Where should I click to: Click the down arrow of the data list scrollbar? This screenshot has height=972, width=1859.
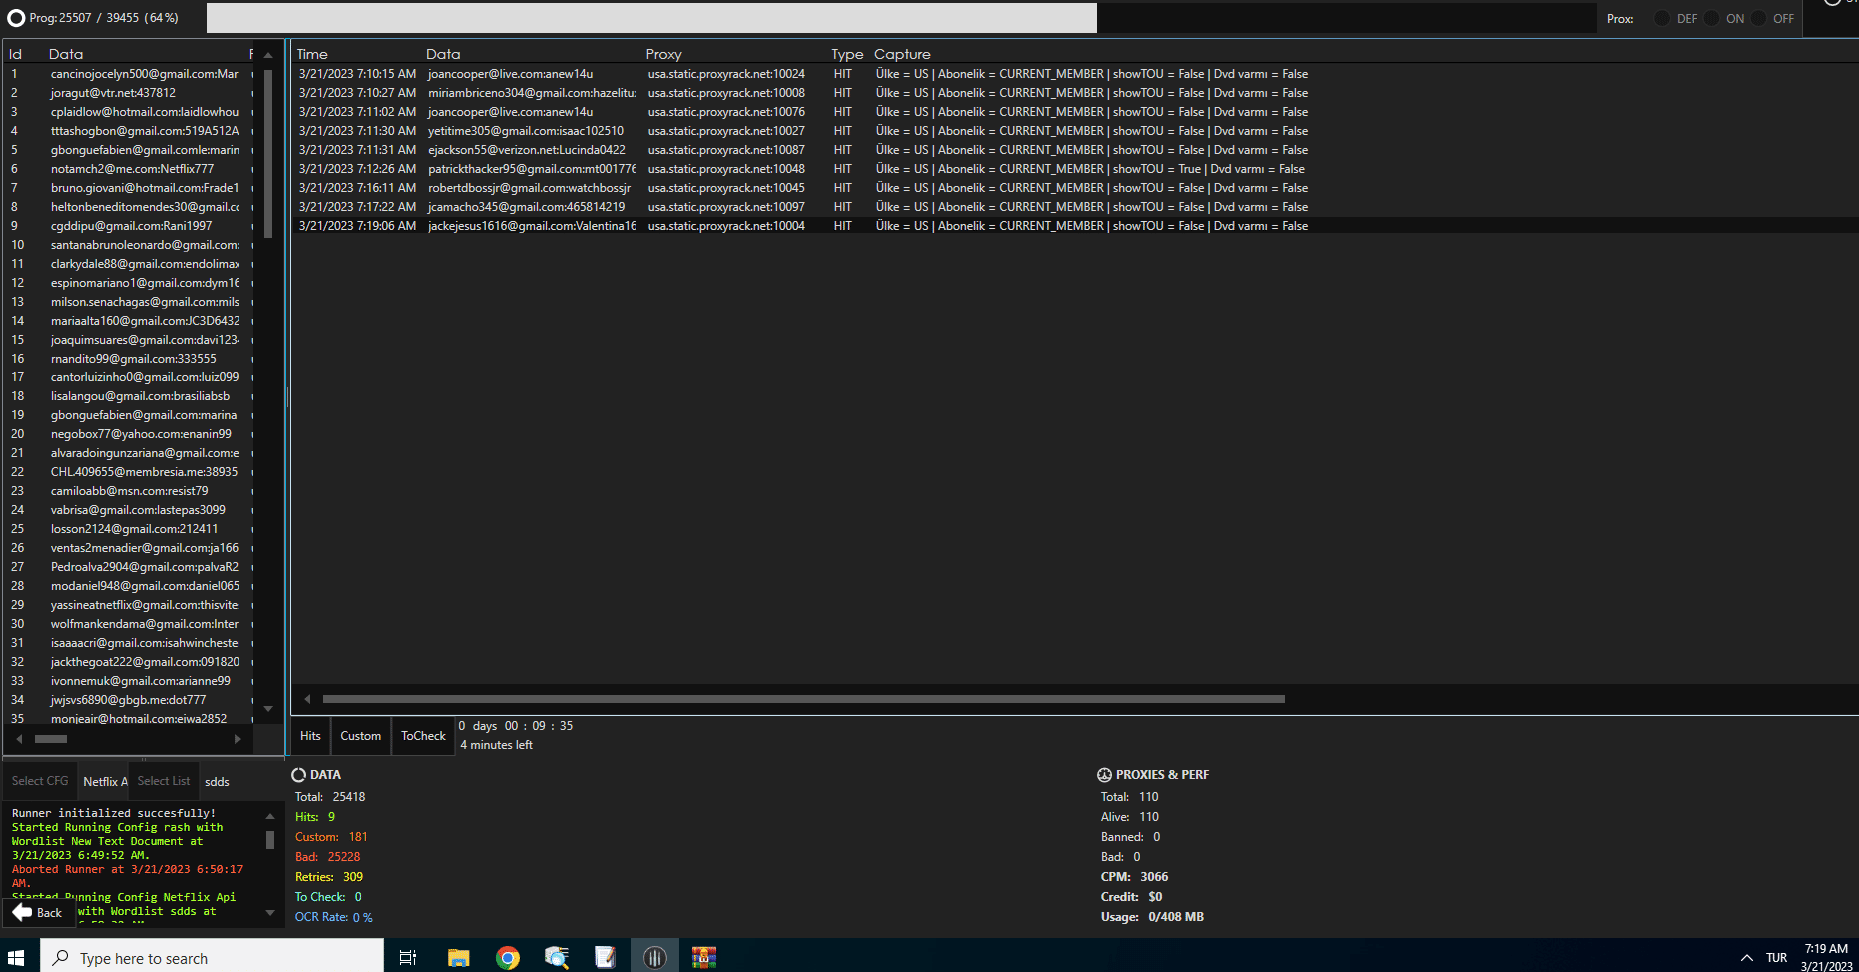pyautogui.click(x=268, y=709)
